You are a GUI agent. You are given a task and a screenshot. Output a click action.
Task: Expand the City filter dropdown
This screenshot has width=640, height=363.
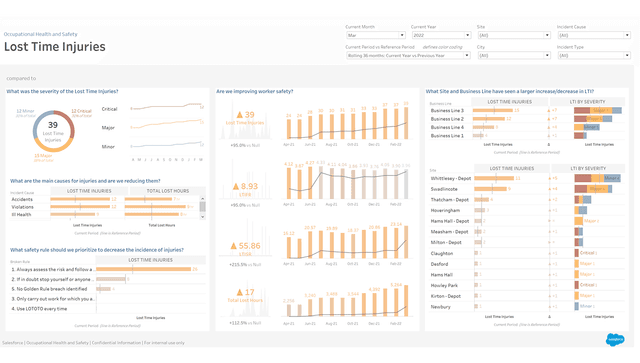pos(514,55)
